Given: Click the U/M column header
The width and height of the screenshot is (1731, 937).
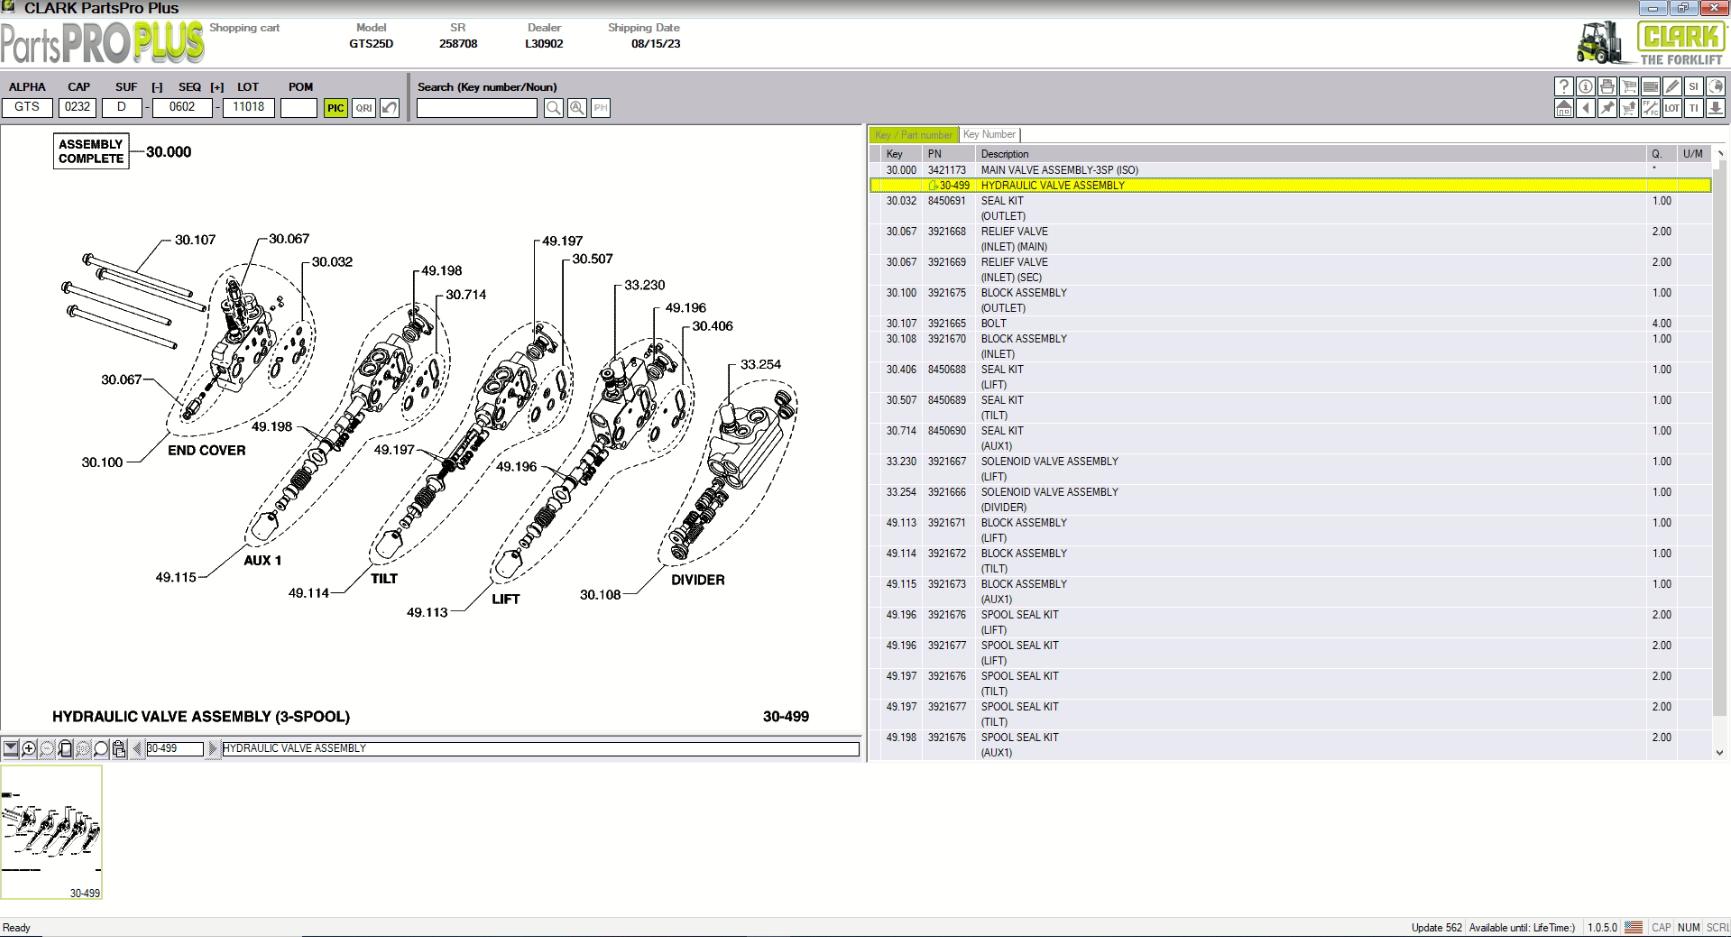Looking at the screenshot, I should (1693, 154).
